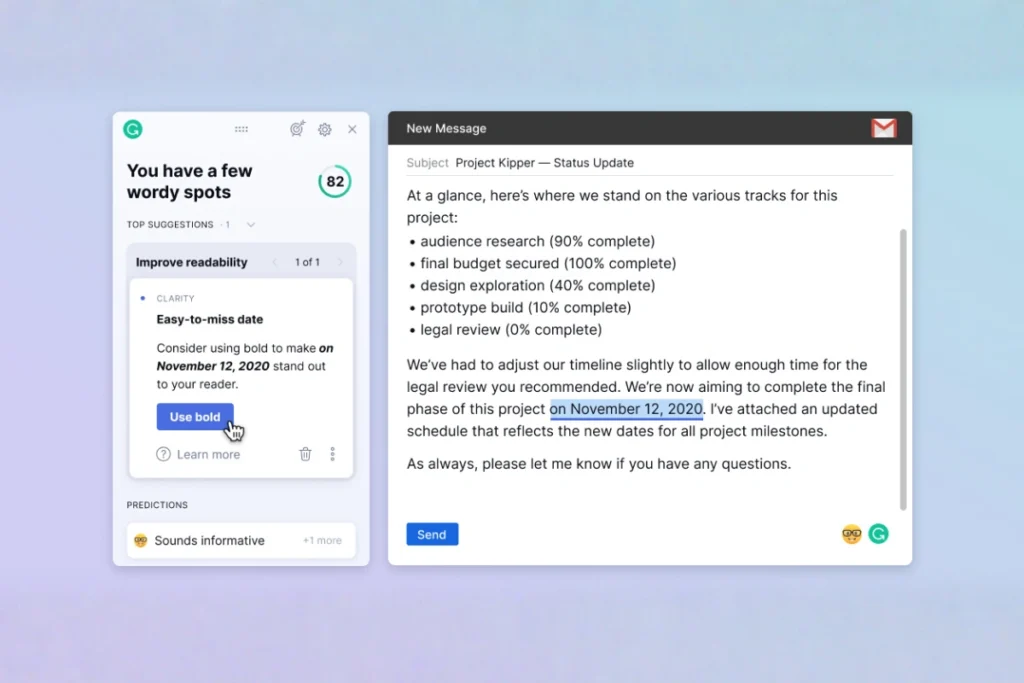Delete the suggestion using the trash icon
Viewport: 1024px width, 683px height.
tap(305, 454)
